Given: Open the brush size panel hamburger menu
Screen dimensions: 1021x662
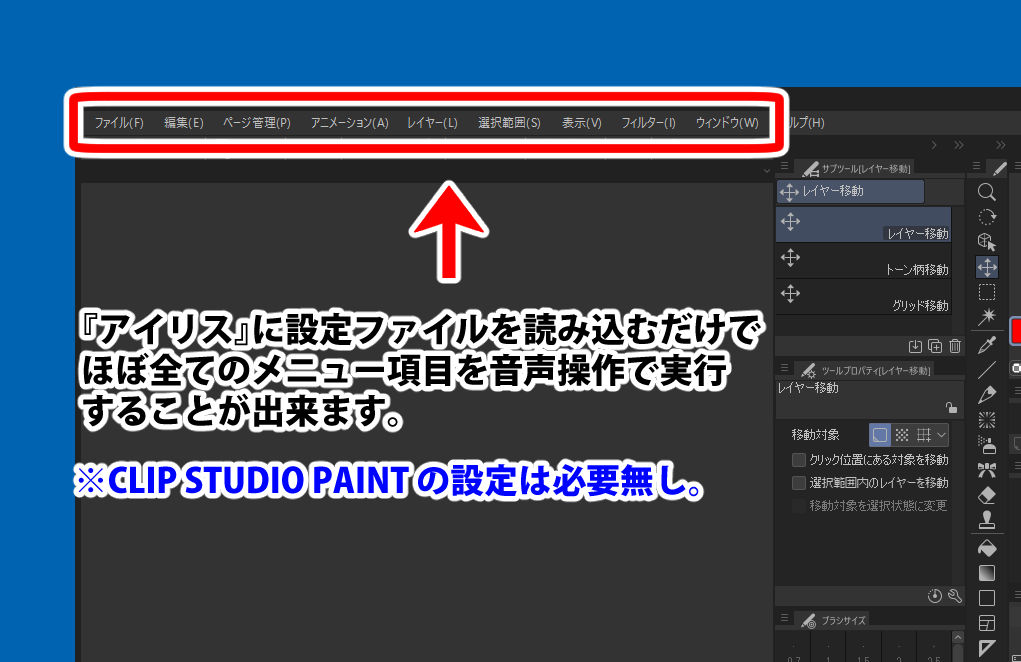Looking at the screenshot, I should click(x=784, y=618).
